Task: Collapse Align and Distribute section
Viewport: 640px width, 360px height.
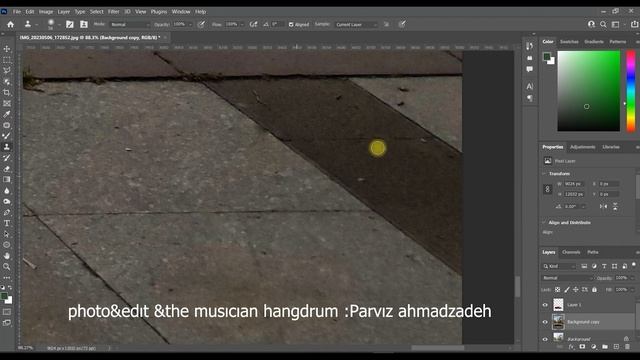Action: (544, 223)
